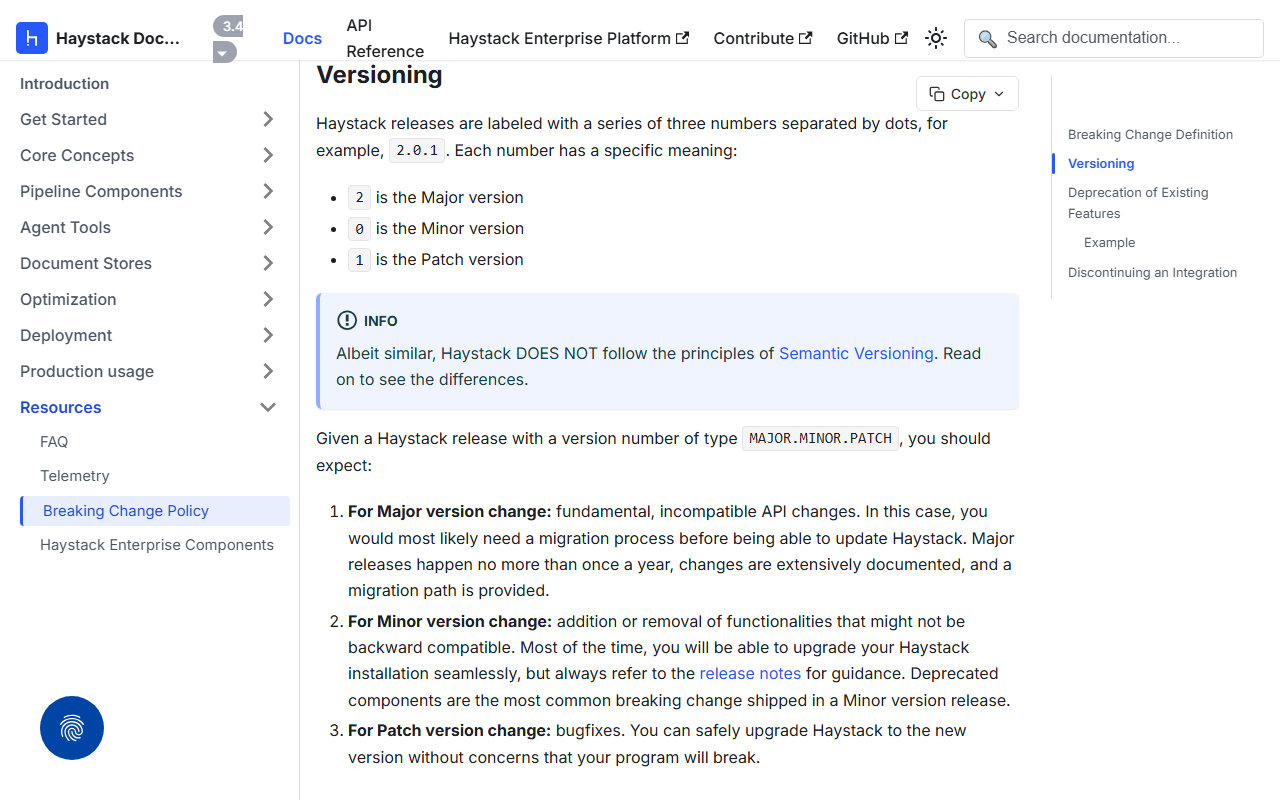Expand the Pipeline Components section
This screenshot has width=1280, height=800.
268,191
